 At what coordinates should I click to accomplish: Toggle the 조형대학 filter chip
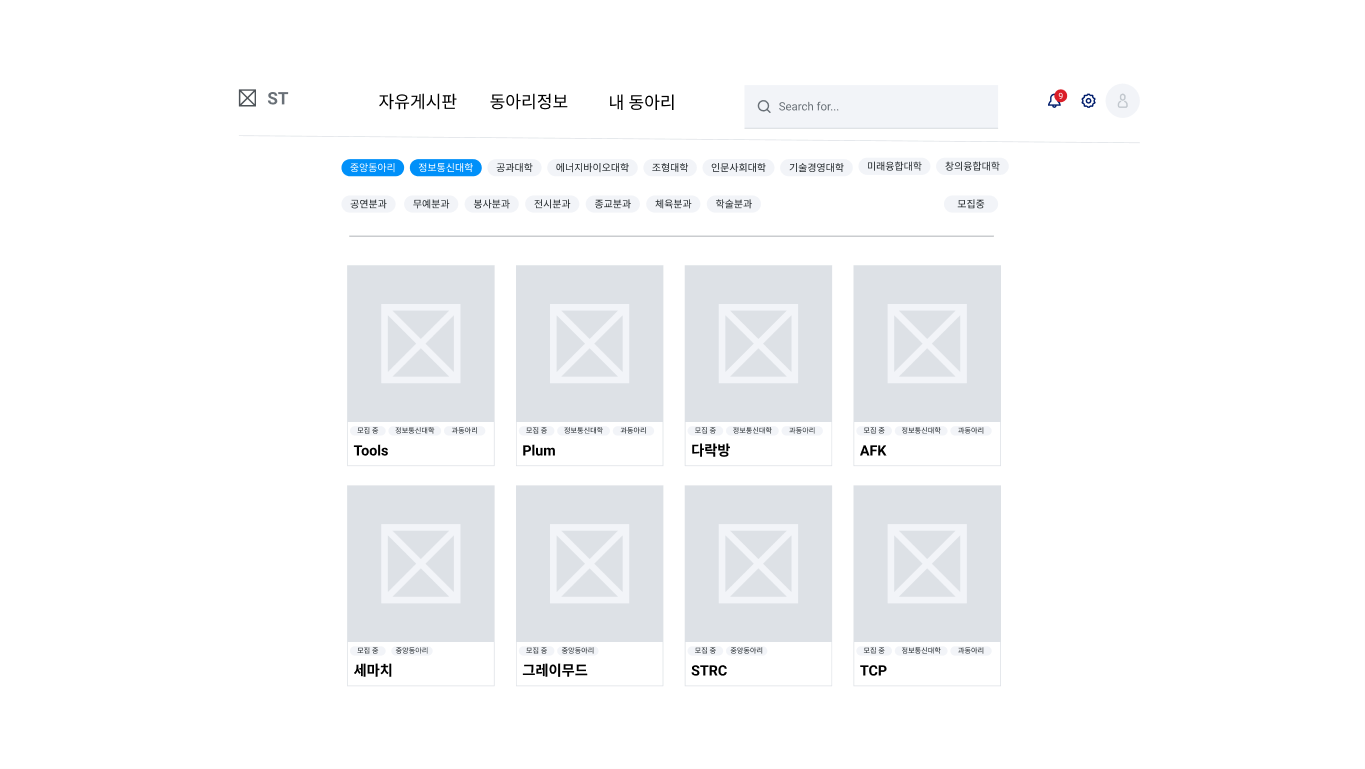pyautogui.click(x=670, y=168)
